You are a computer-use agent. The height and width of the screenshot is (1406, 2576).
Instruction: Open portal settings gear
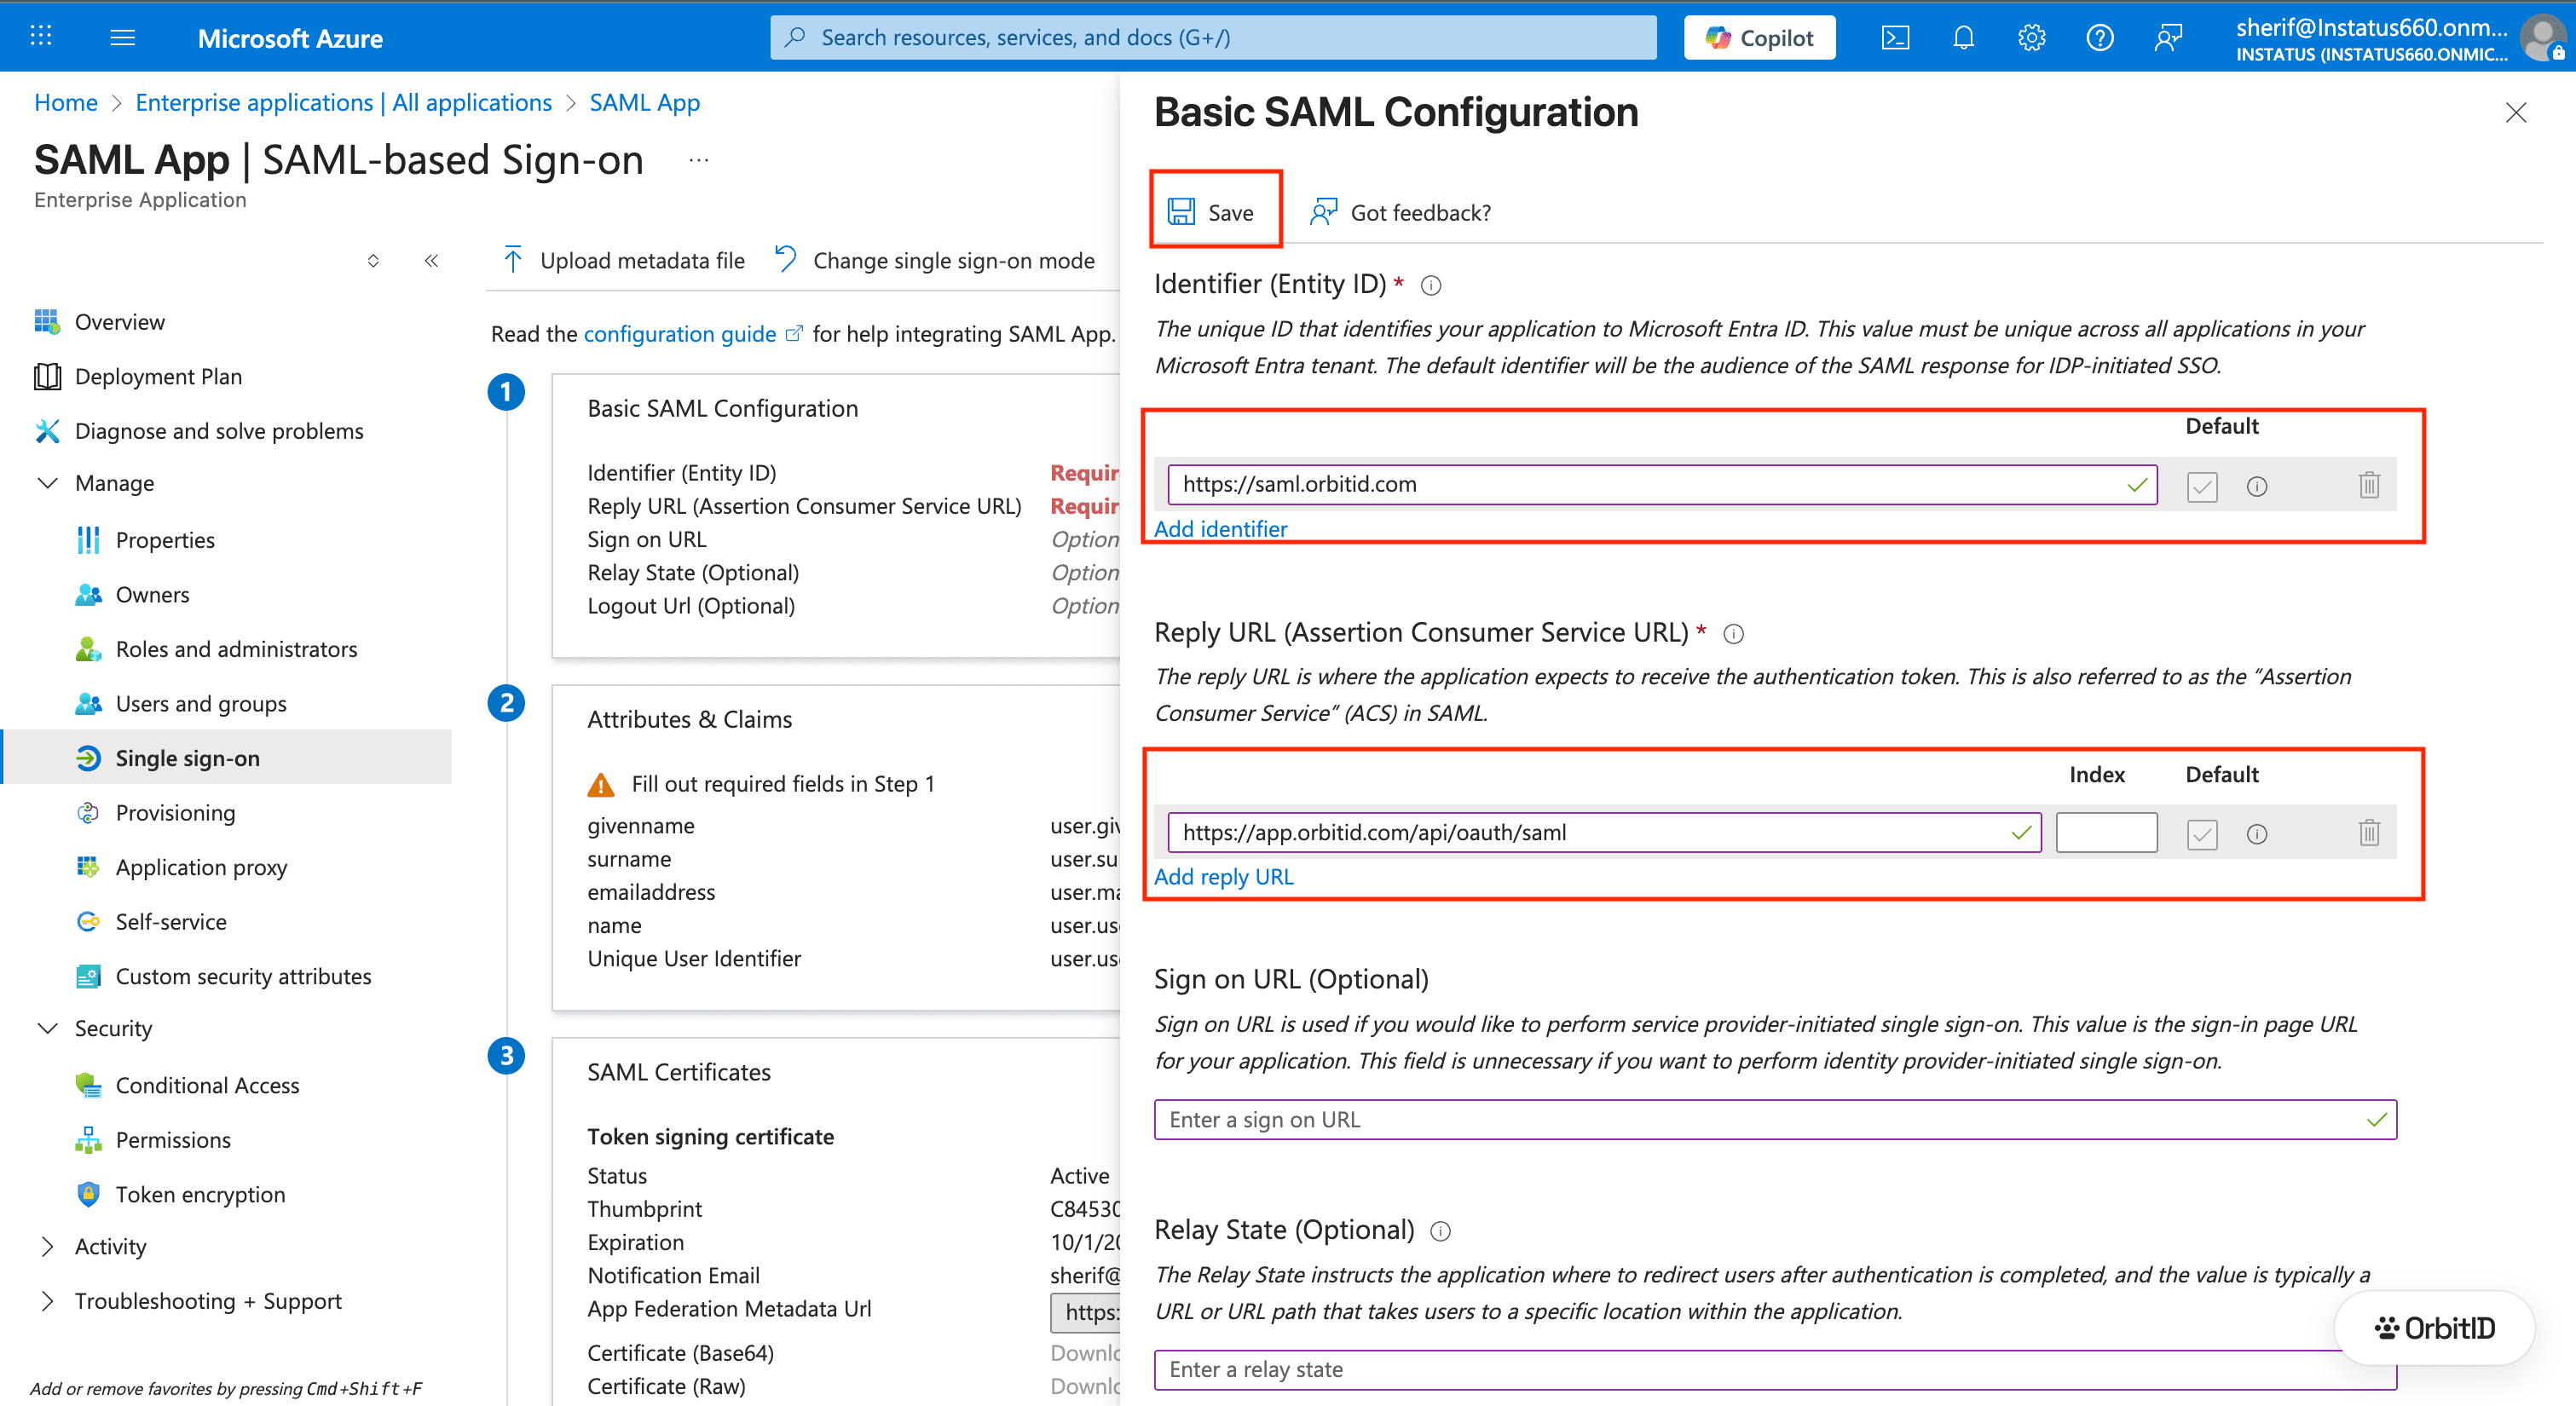(2031, 38)
